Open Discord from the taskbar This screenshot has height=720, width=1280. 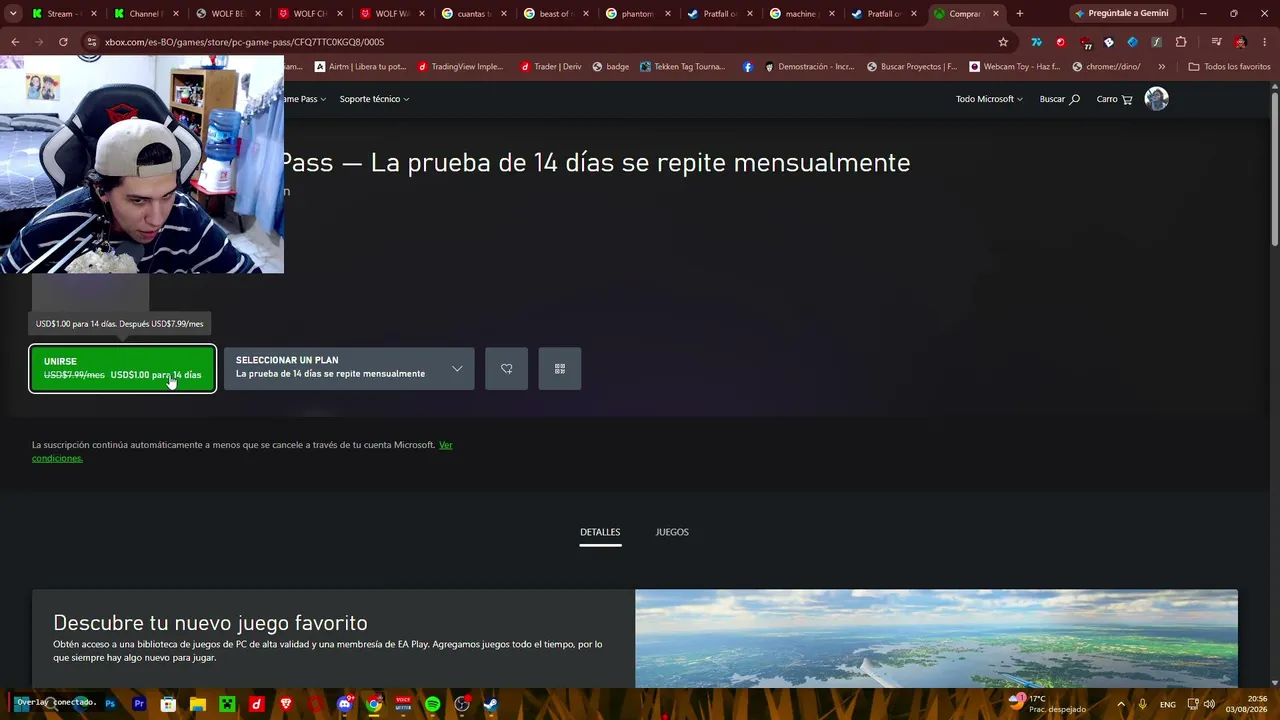point(345,704)
